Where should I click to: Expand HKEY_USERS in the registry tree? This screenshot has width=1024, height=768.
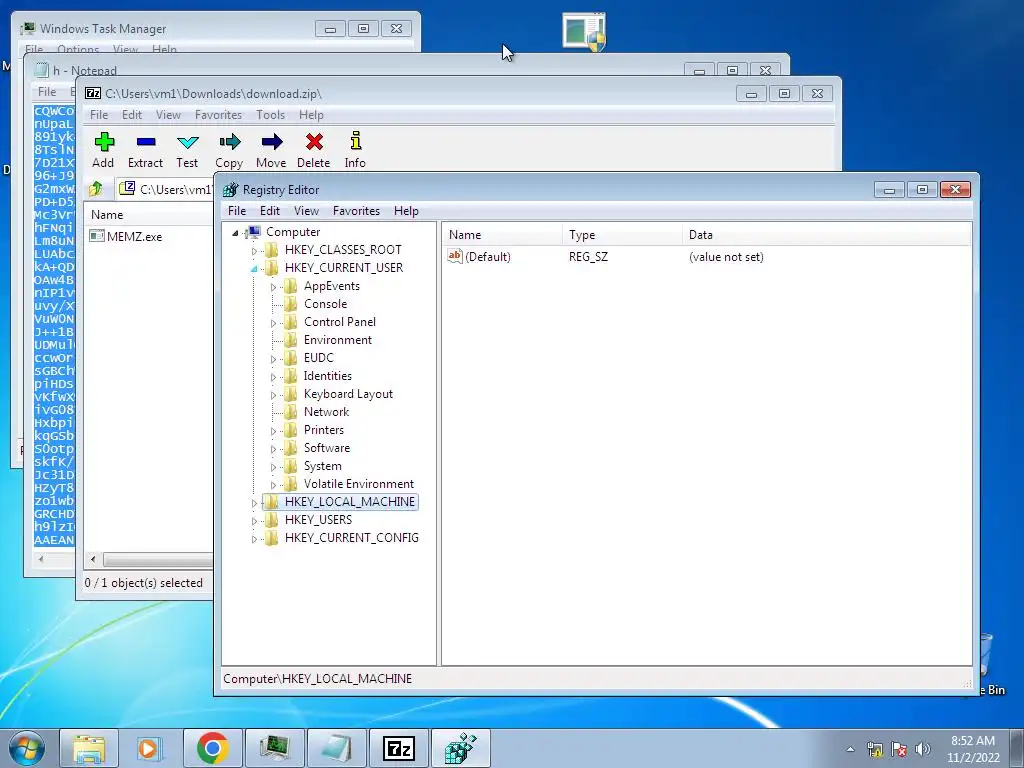click(x=254, y=520)
